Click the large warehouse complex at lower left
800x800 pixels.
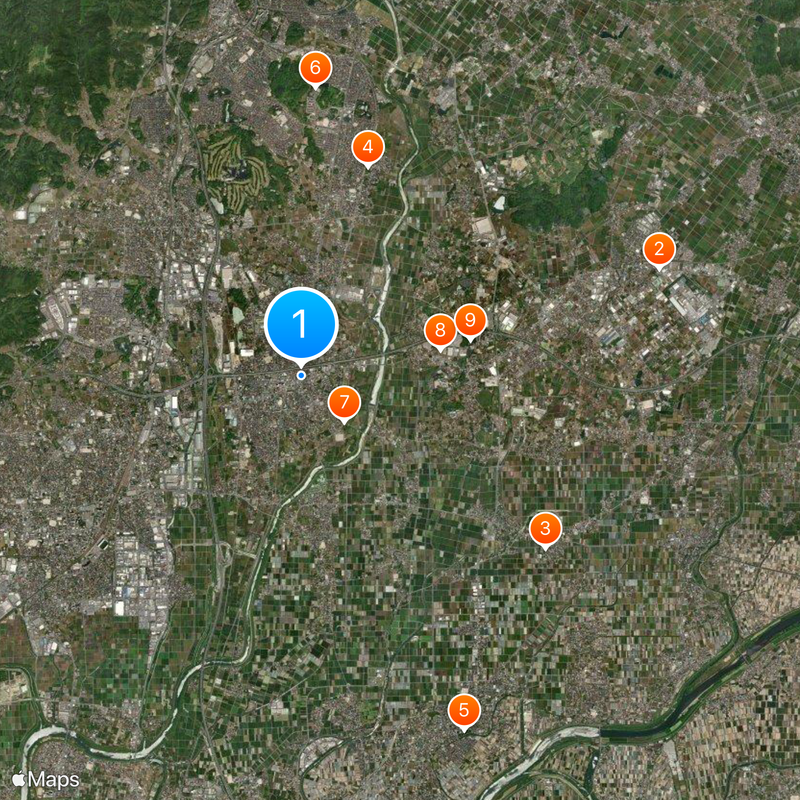140,582
